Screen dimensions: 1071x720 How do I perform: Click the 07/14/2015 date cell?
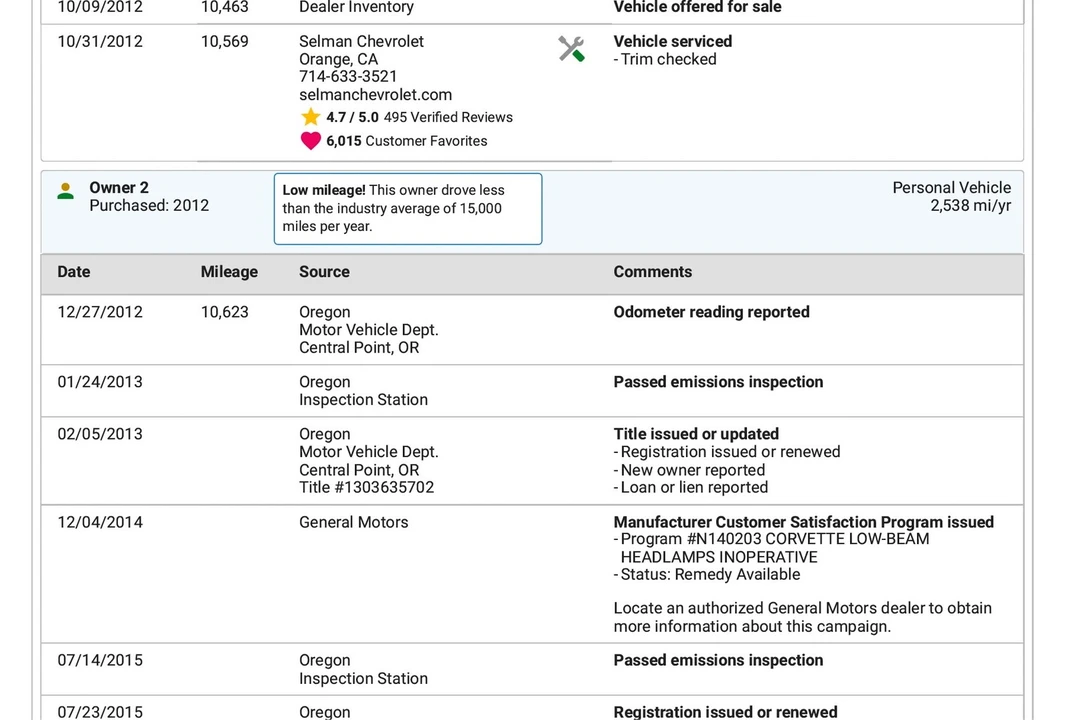pyautogui.click(x=100, y=661)
